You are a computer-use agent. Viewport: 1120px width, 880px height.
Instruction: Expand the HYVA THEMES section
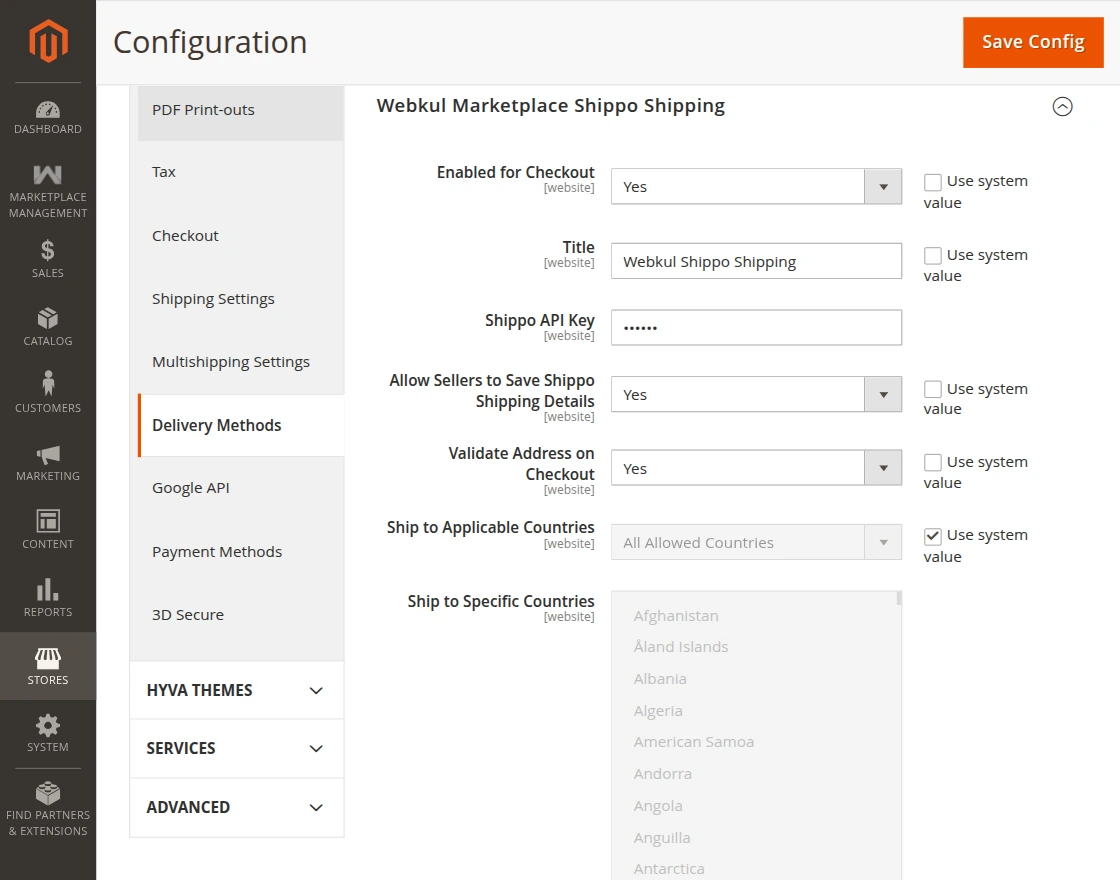click(236, 690)
